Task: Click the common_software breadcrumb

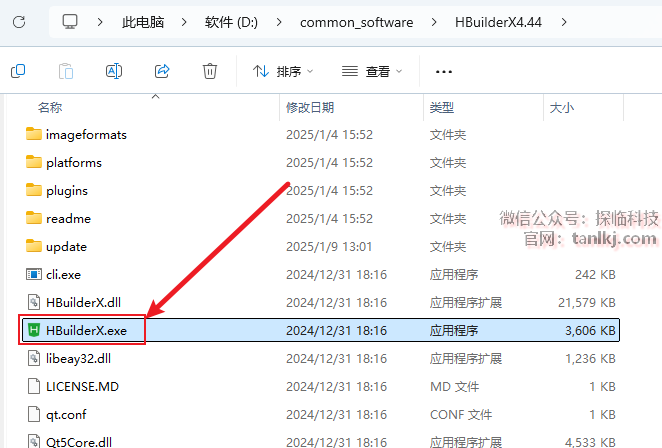Action: [x=357, y=22]
